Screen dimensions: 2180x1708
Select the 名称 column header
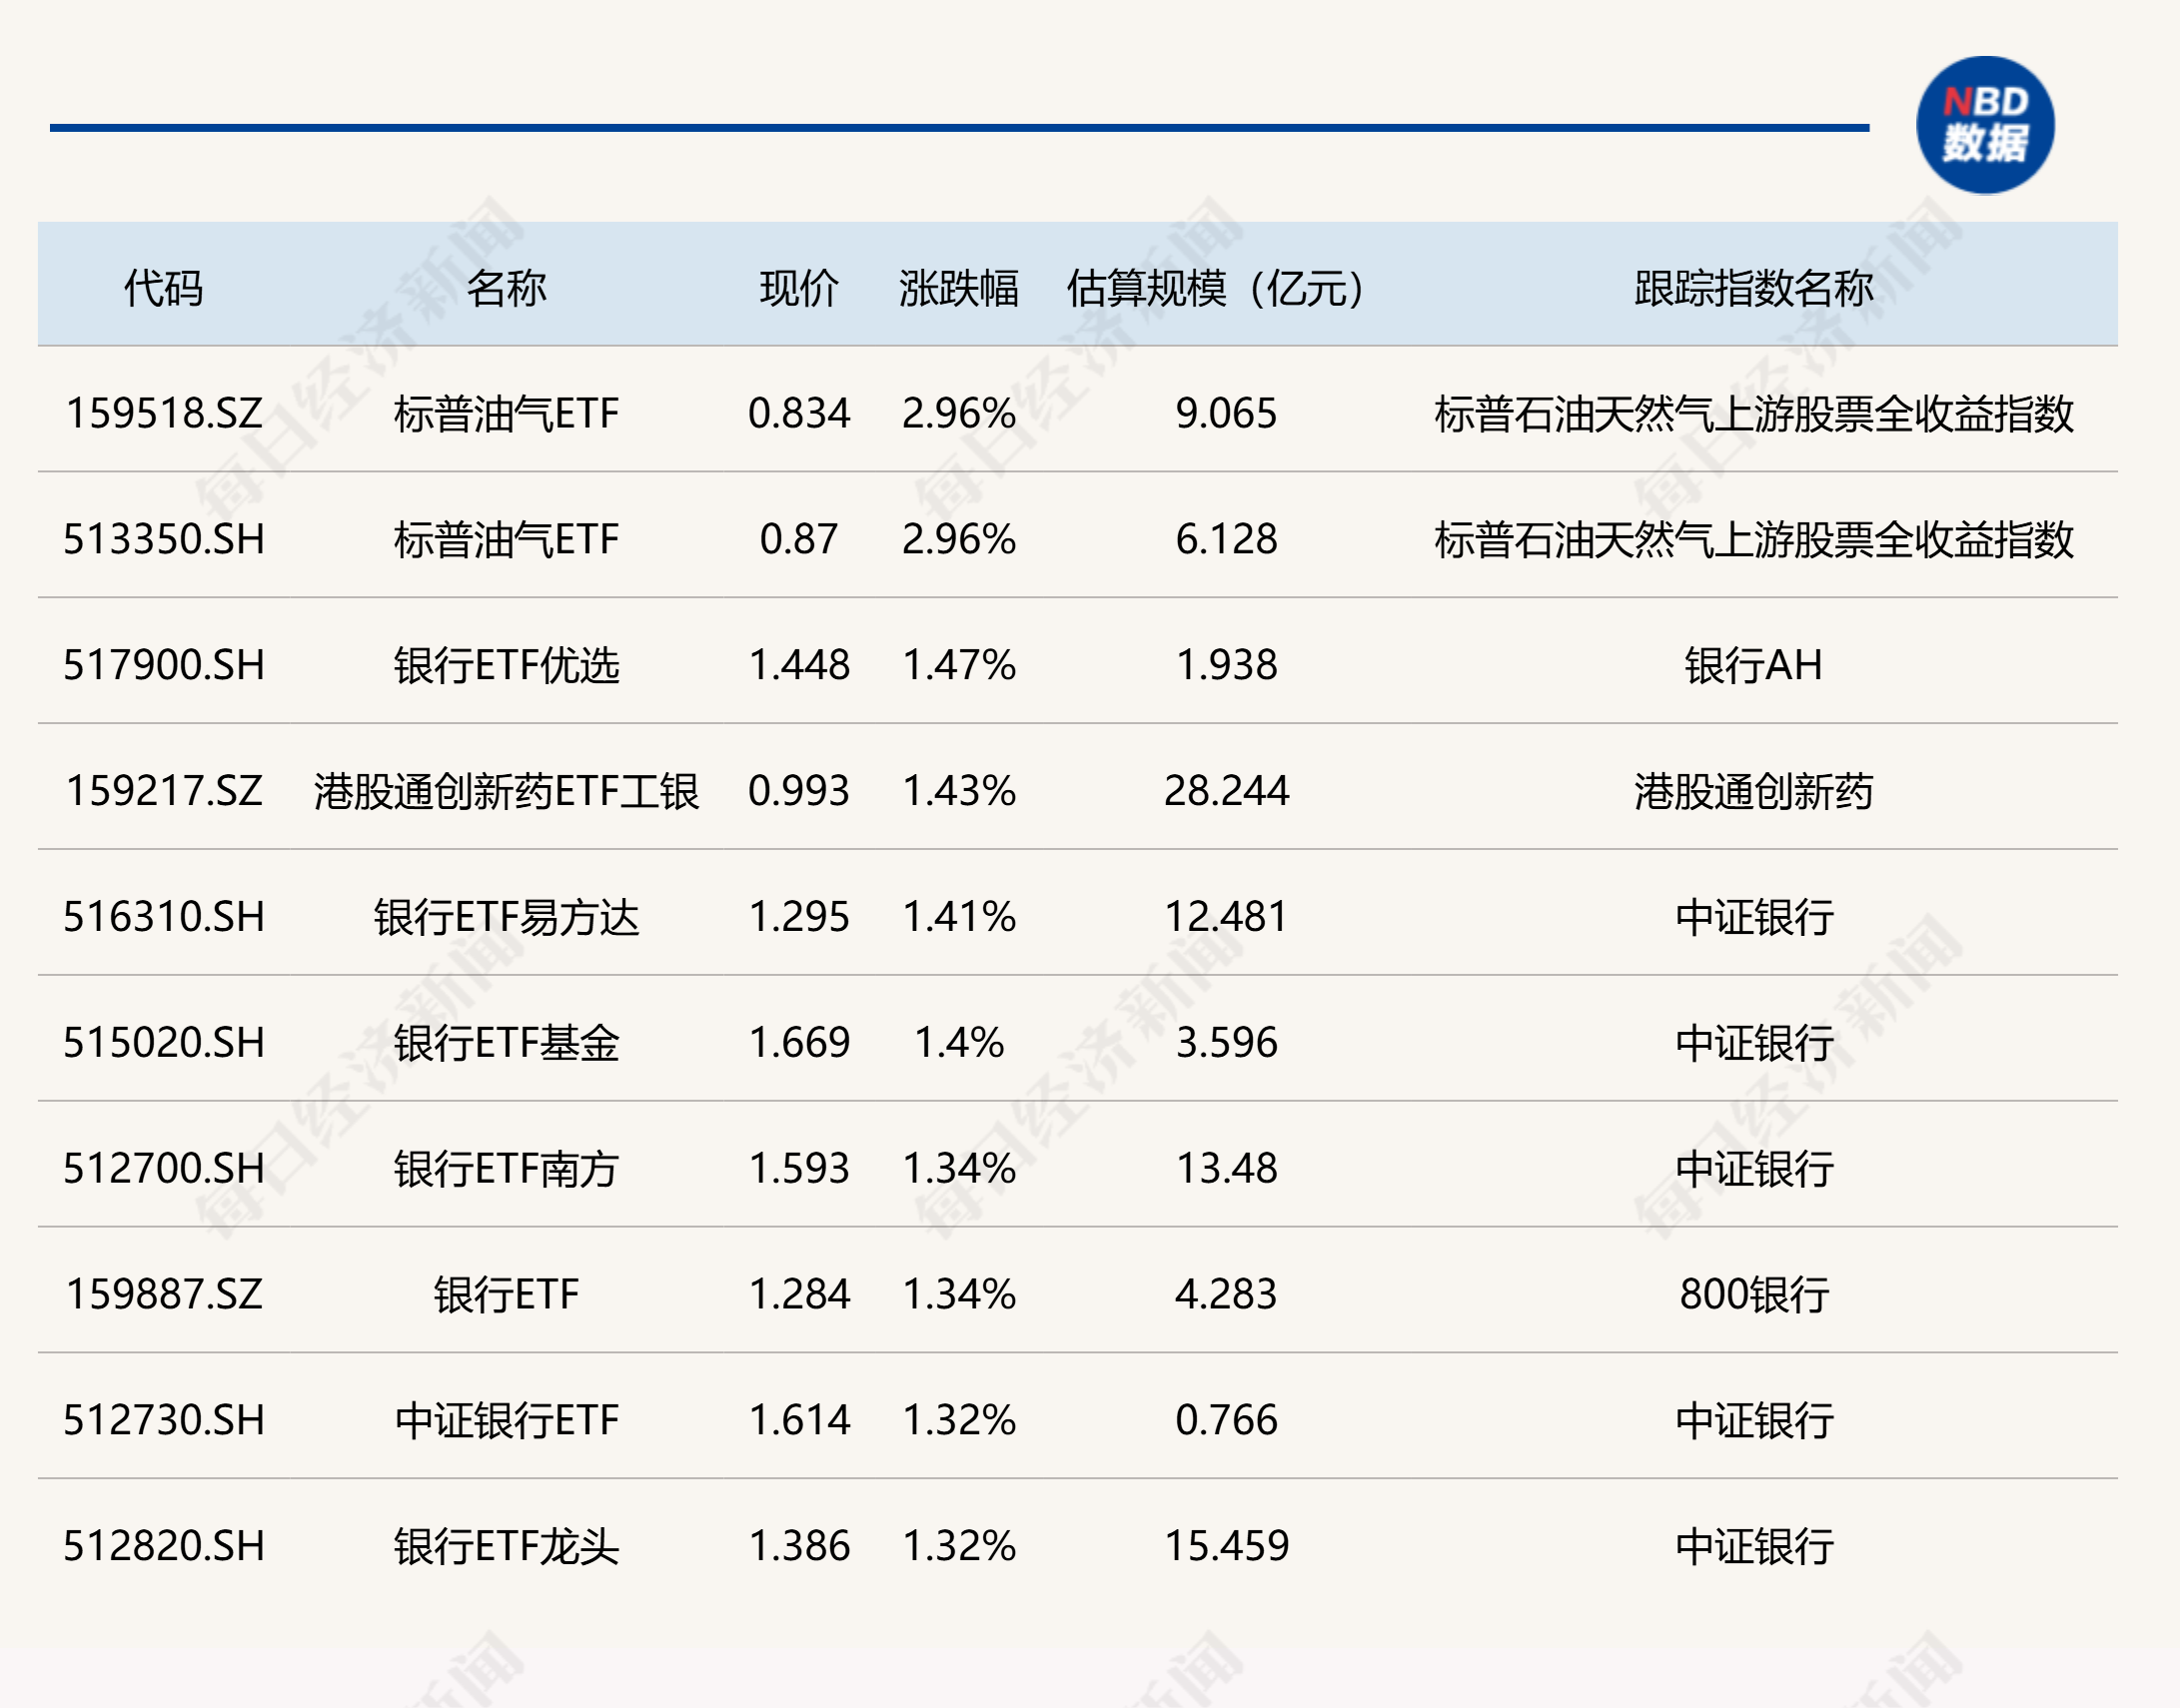click(506, 288)
